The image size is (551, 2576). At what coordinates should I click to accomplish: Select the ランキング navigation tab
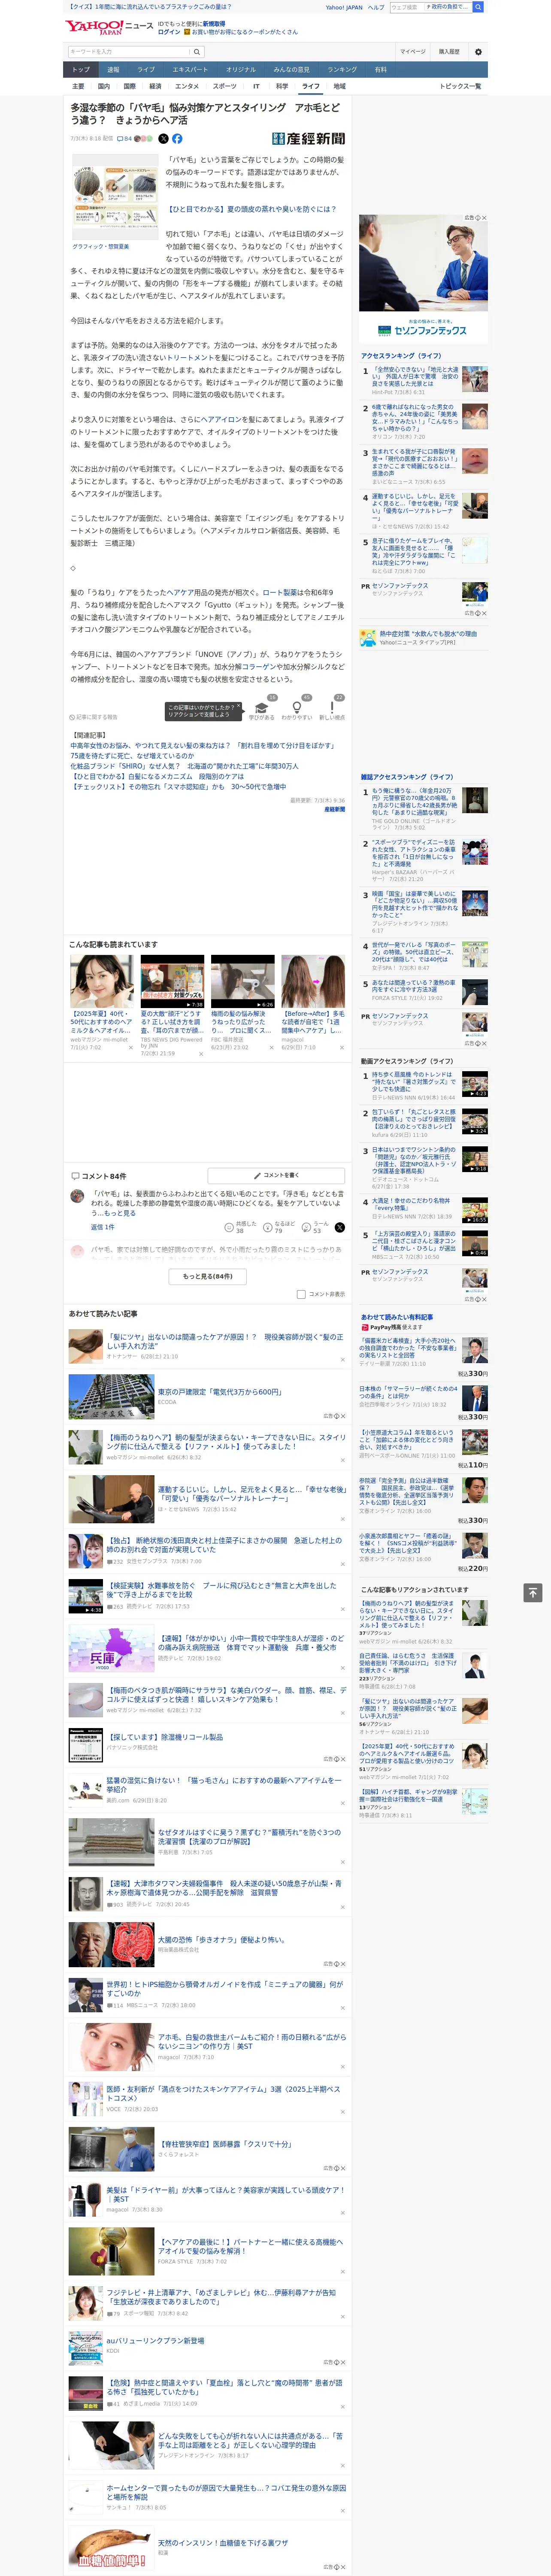pos(342,70)
